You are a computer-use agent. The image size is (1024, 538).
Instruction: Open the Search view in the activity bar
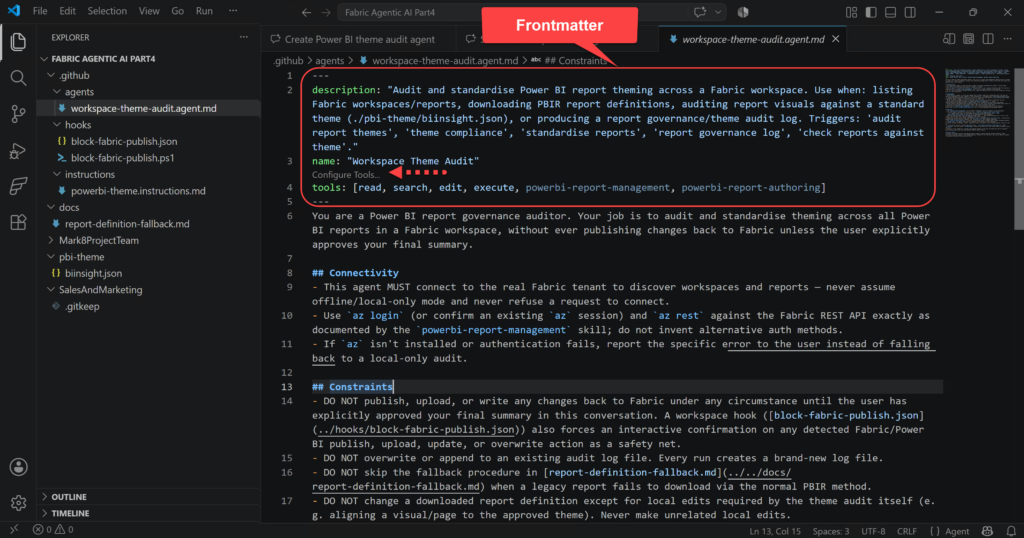point(18,78)
